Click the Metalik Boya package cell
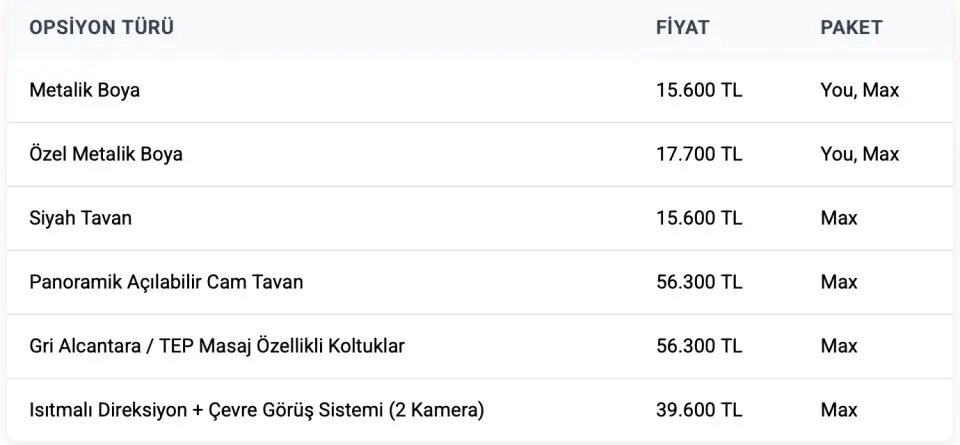960x445 pixels. [x=859, y=91]
